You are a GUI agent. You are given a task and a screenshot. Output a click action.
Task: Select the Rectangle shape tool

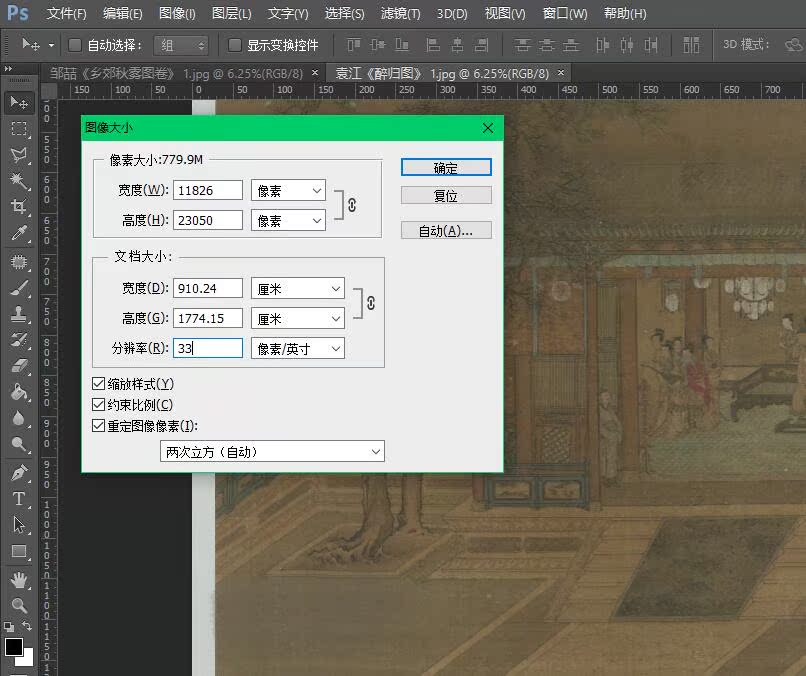[19, 551]
